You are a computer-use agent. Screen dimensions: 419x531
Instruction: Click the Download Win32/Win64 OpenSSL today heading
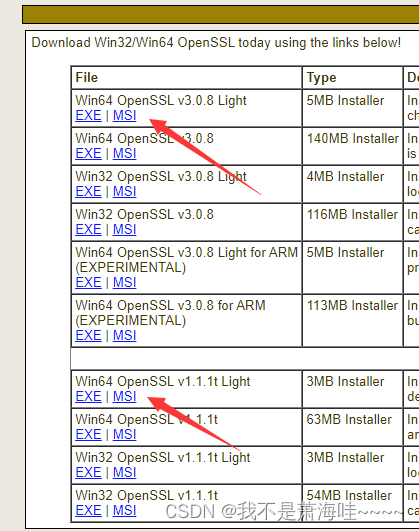click(x=216, y=43)
